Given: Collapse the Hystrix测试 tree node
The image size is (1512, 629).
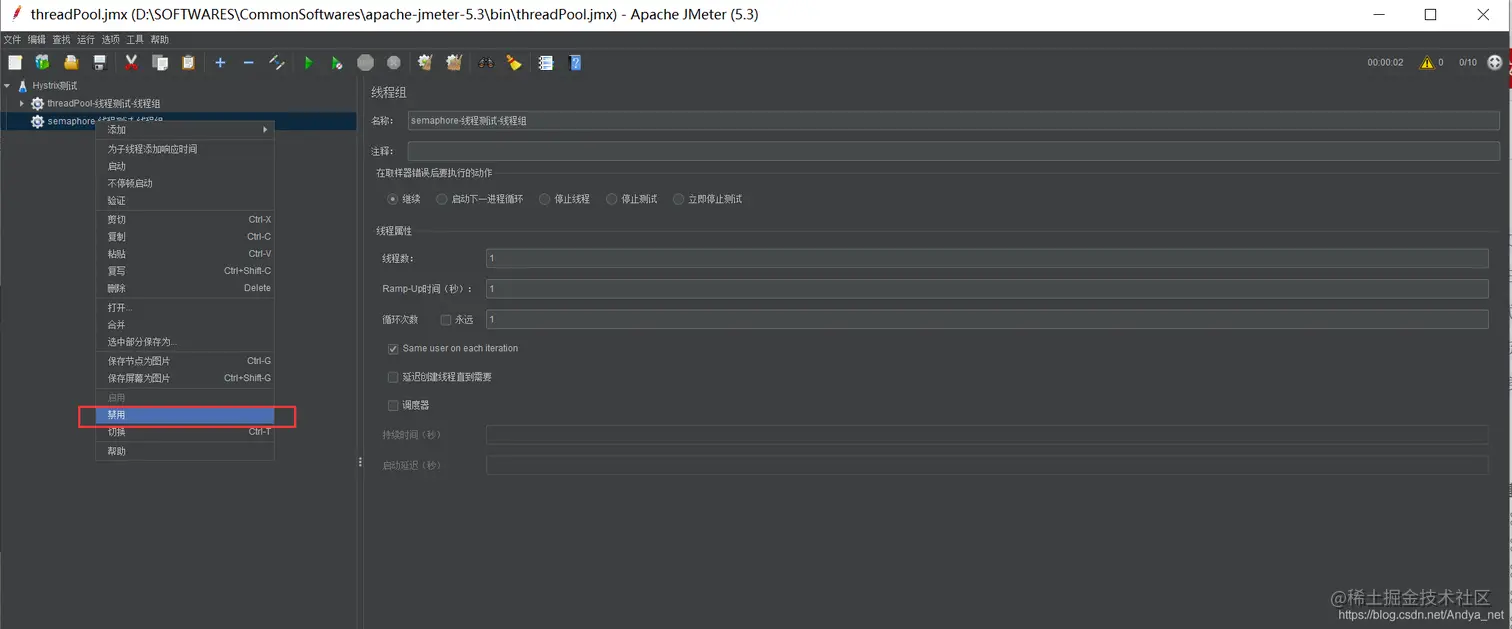Looking at the screenshot, I should click(x=8, y=86).
